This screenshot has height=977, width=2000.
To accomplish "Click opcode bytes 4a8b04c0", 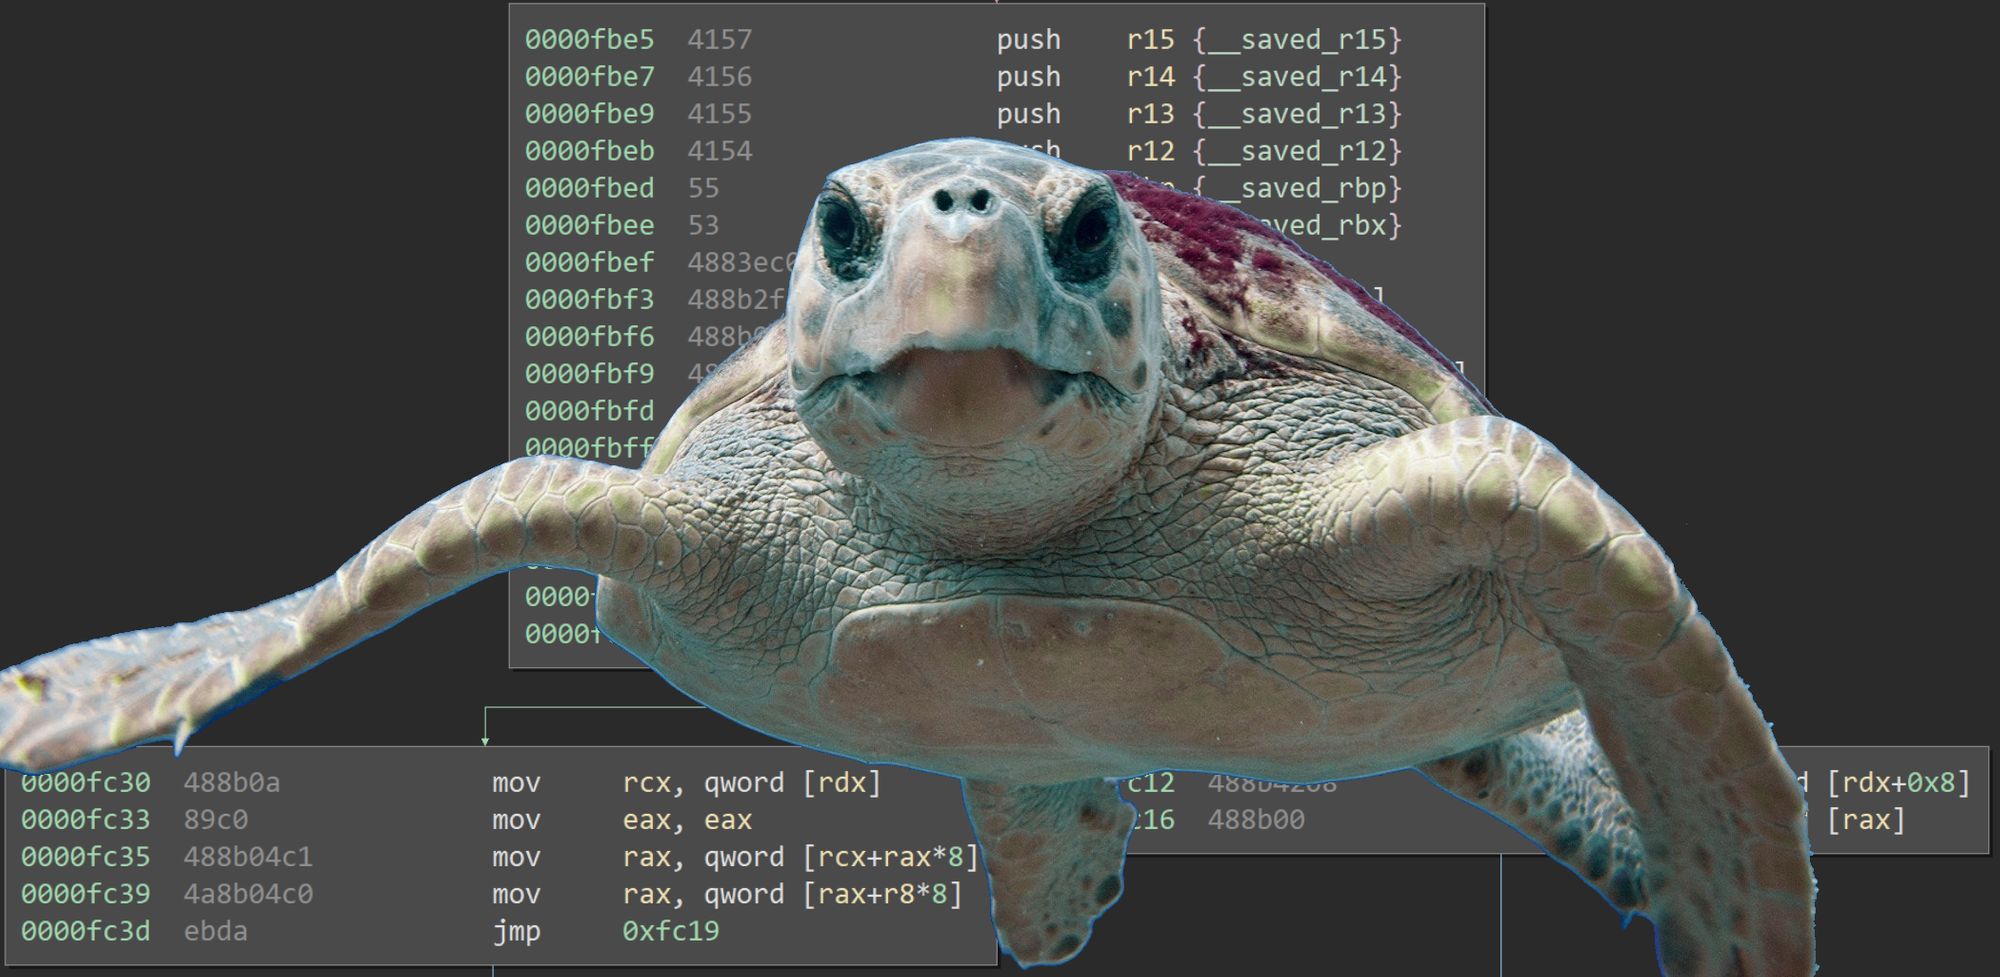I will pos(248,894).
